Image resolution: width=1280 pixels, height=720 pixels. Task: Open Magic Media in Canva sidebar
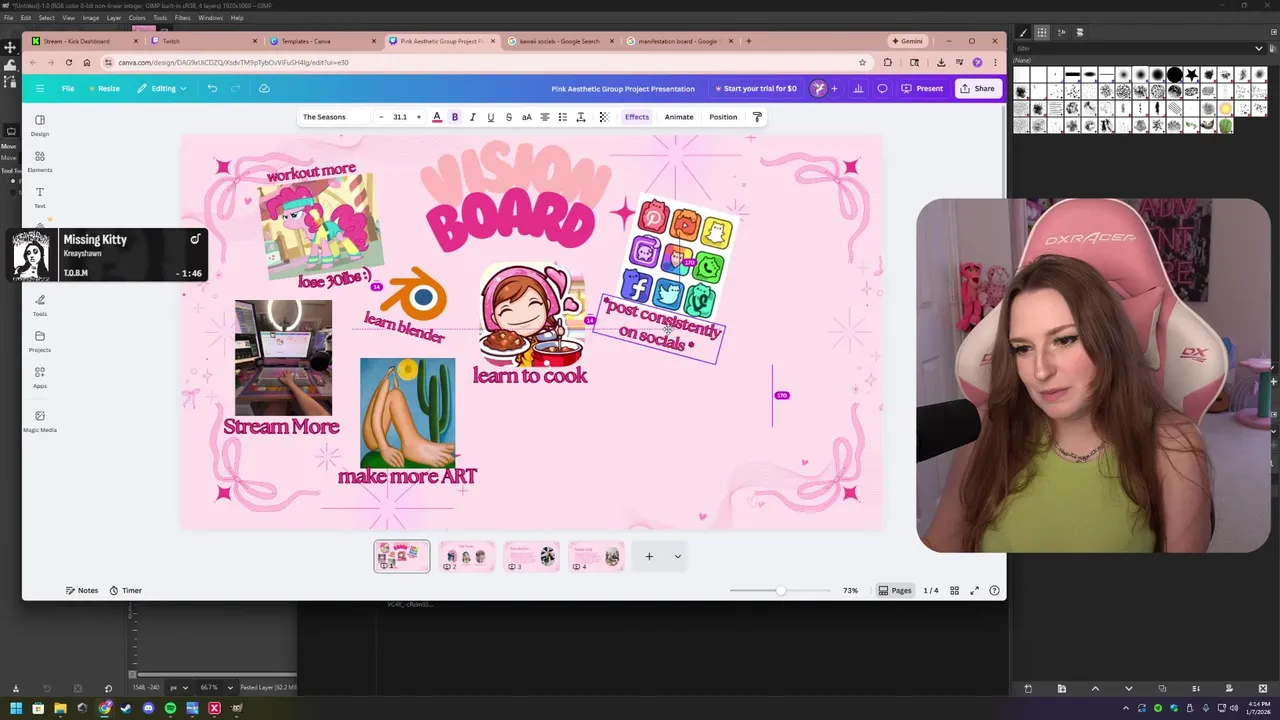point(40,421)
